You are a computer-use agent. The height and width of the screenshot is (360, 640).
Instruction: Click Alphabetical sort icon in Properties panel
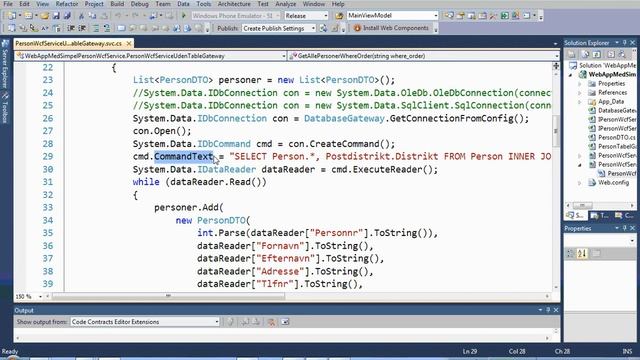click(582, 253)
